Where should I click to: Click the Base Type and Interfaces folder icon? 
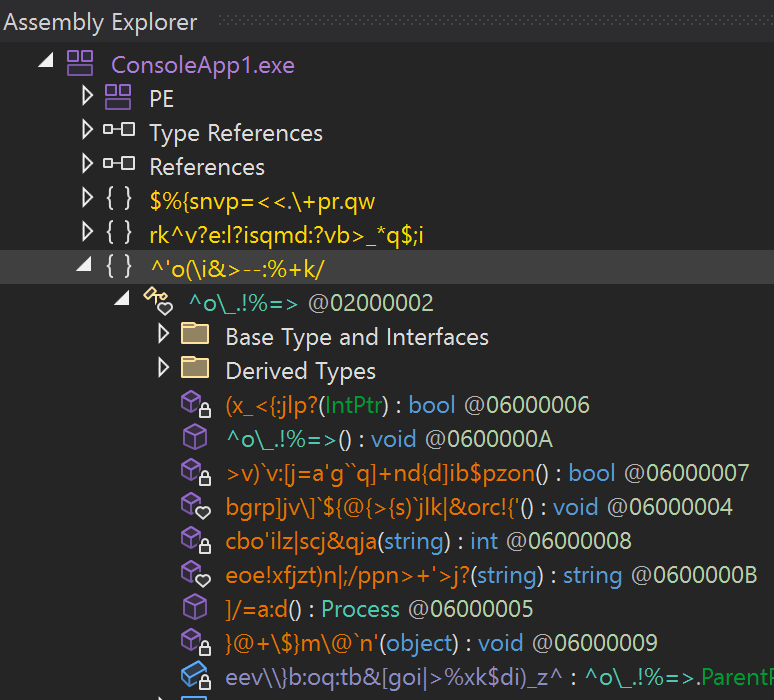point(194,336)
